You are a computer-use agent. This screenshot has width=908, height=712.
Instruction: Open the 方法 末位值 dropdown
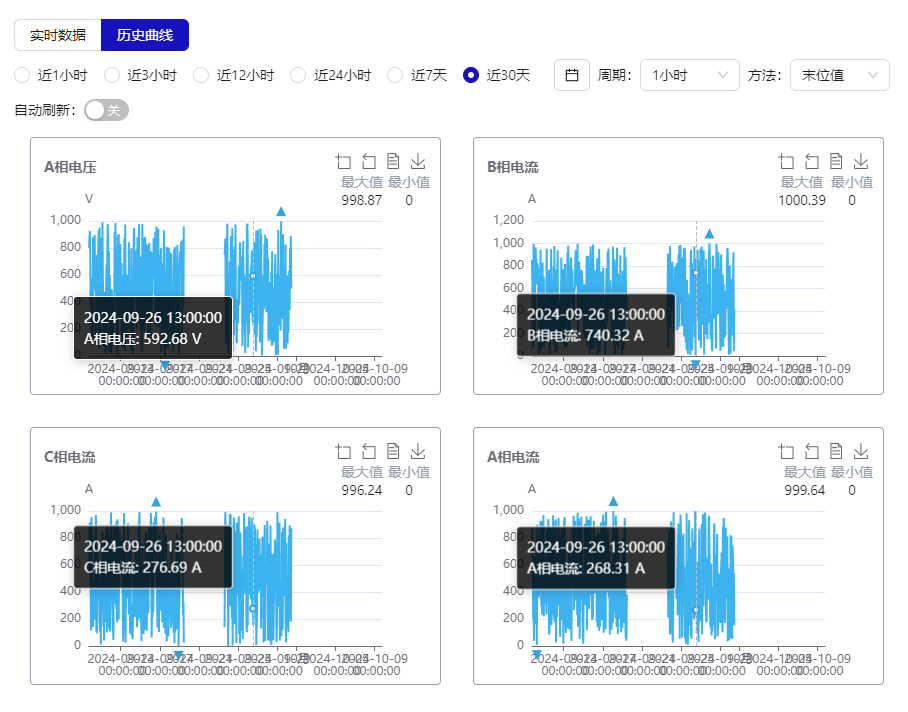click(x=839, y=75)
